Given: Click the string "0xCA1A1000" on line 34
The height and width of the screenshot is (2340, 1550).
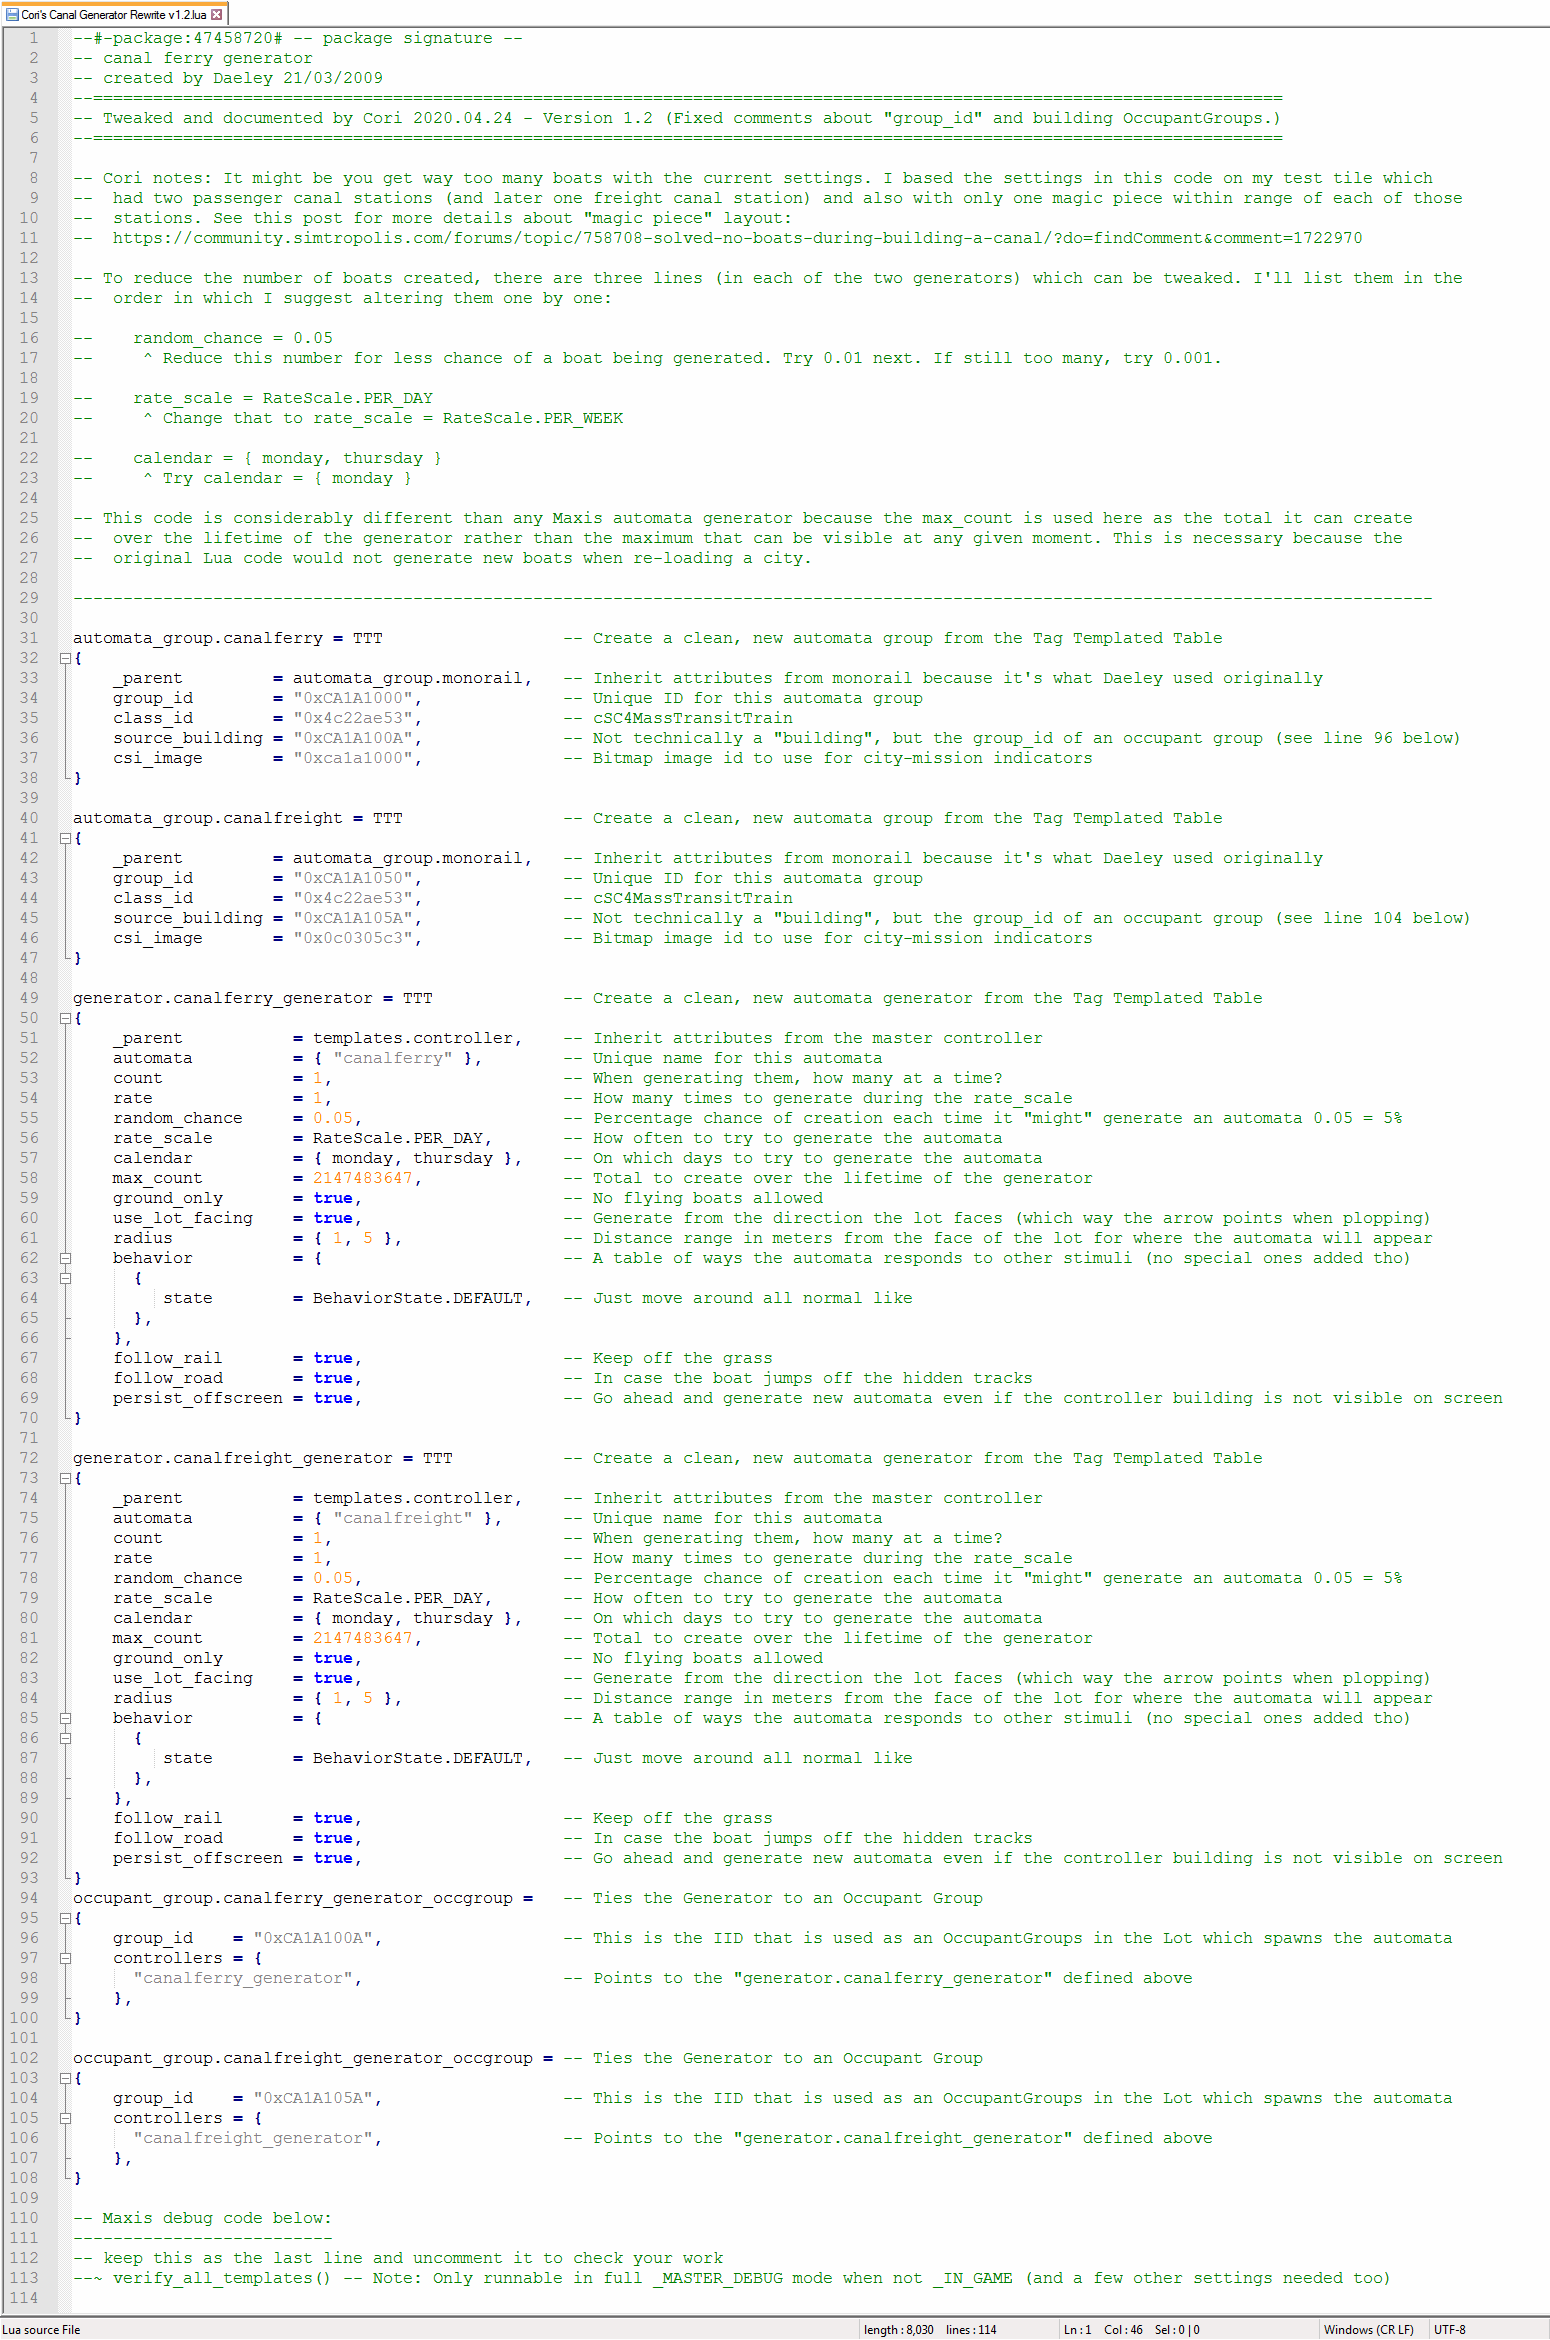Looking at the screenshot, I should [353, 698].
